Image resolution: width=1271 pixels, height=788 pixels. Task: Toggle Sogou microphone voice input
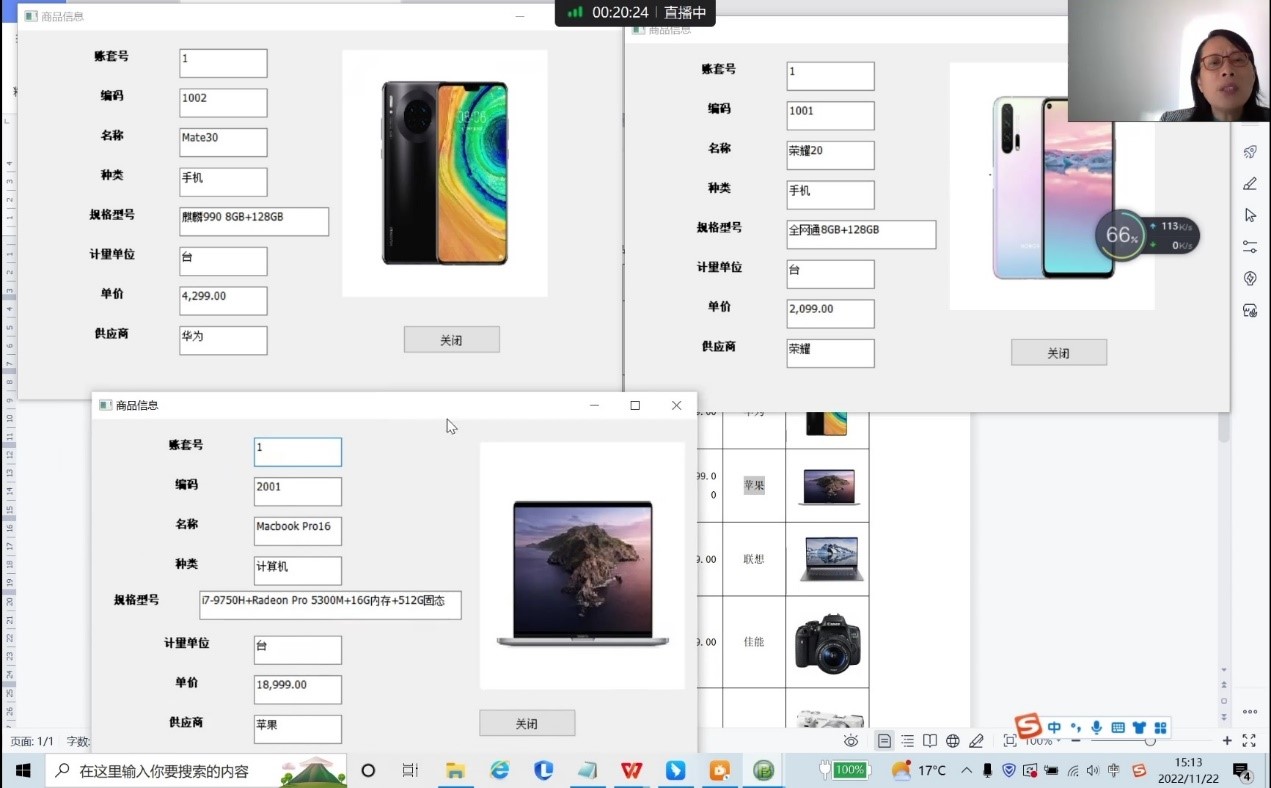coord(1097,728)
